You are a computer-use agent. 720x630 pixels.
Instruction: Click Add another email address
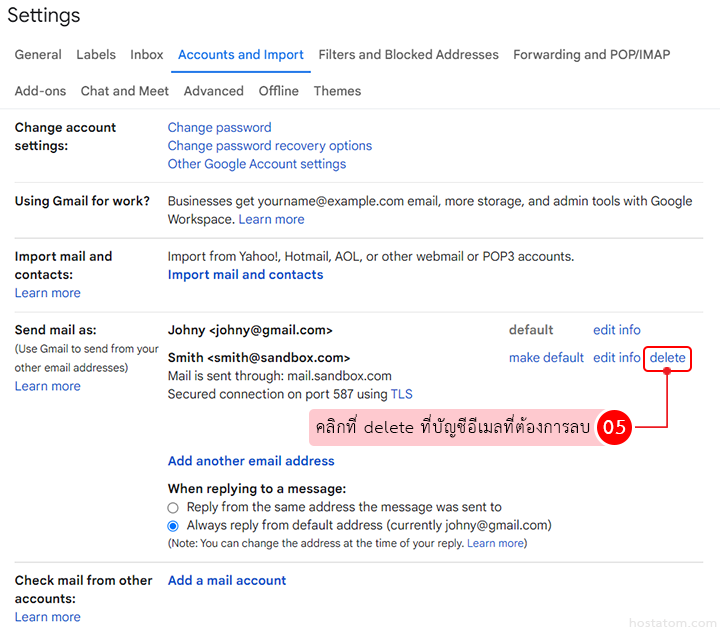251,461
